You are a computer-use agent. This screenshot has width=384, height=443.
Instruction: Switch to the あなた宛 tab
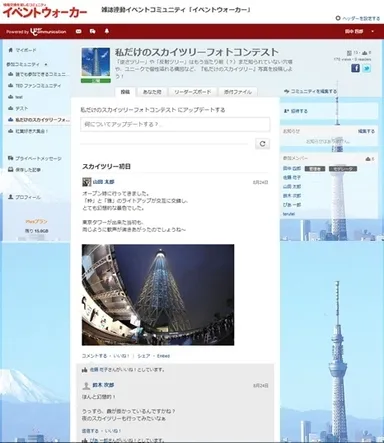[x=152, y=92]
